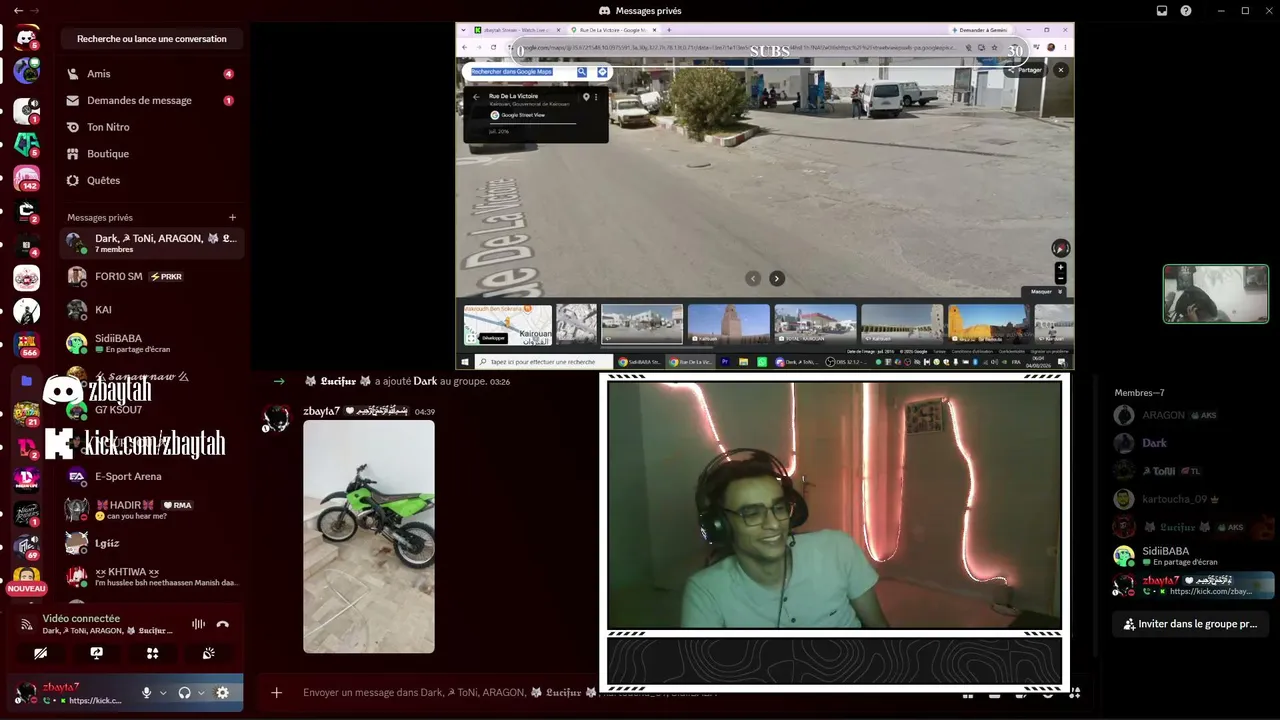Click the Inviter dans le groupe button
This screenshot has height=720, width=1280.
click(1190, 624)
